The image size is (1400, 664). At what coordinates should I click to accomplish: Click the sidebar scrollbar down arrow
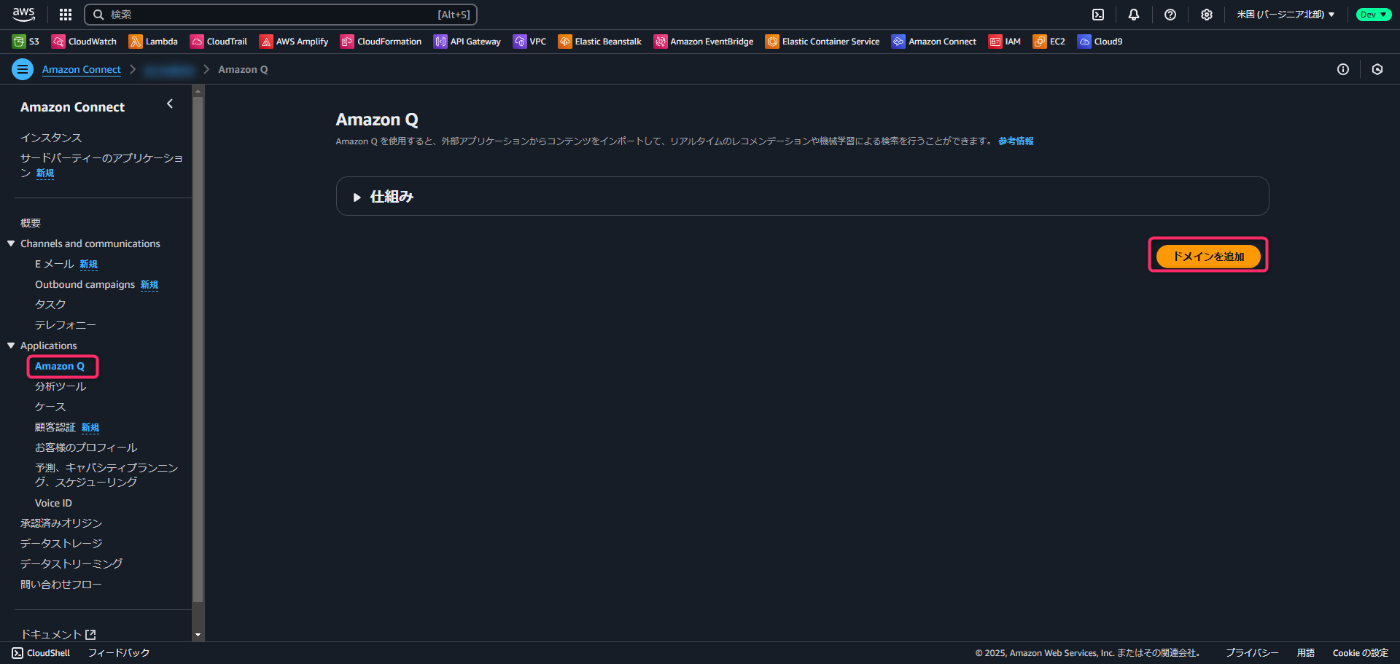coord(198,635)
